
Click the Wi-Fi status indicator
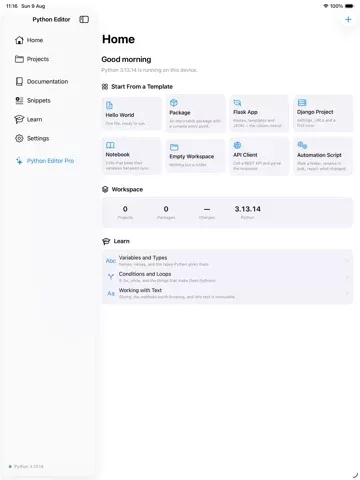(326, 6)
